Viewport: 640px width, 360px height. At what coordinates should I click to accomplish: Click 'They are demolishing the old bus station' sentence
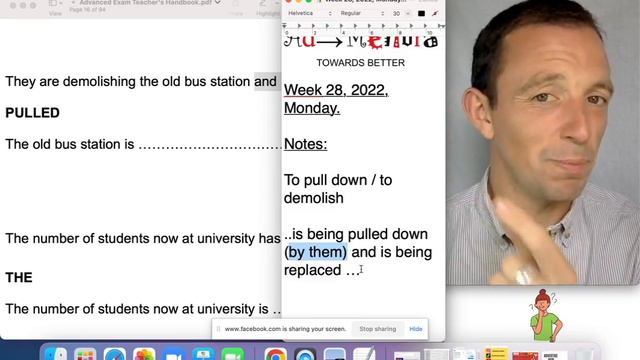(x=128, y=82)
